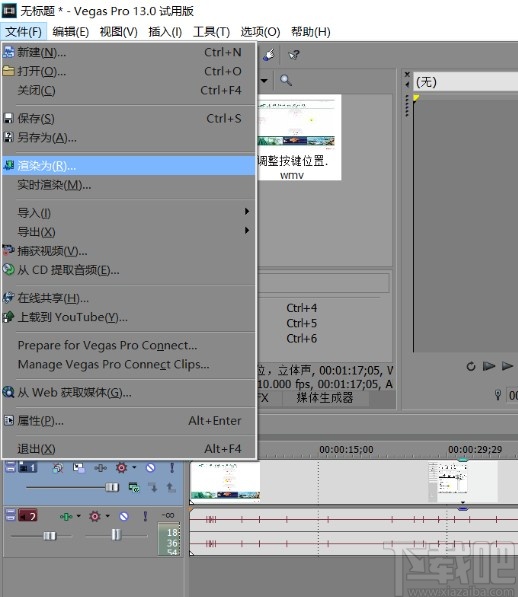Viewport: 518px width, 597px height.
Task: Toggle track 1 bypass motion blur icon
Action: click(58, 468)
